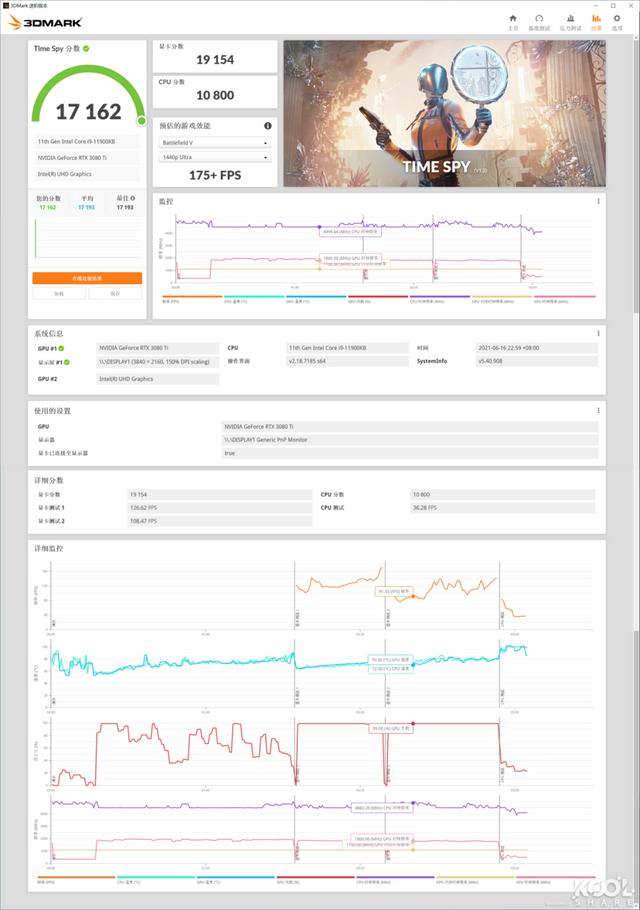640x910 pixels.
Task: Open the 1440p Ultra resolution dropdown
Action: pyautogui.click(x=215, y=157)
